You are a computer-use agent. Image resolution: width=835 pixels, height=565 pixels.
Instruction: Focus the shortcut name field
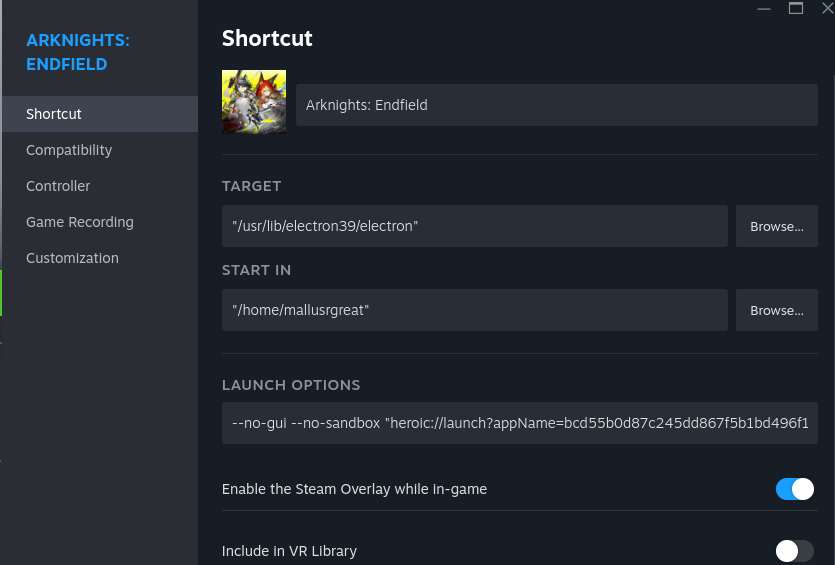(x=556, y=105)
